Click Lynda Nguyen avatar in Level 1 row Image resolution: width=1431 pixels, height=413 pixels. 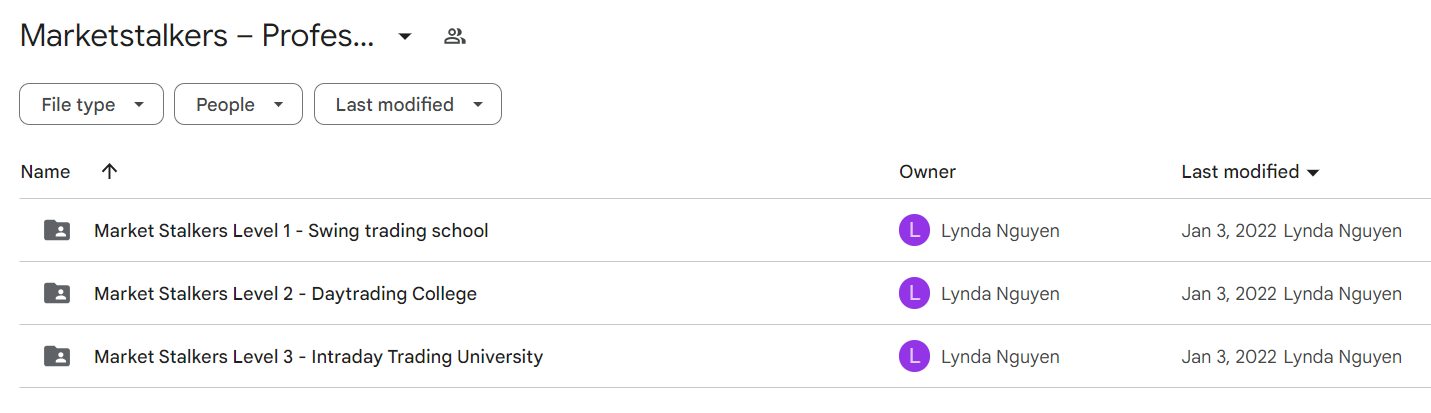coord(914,231)
